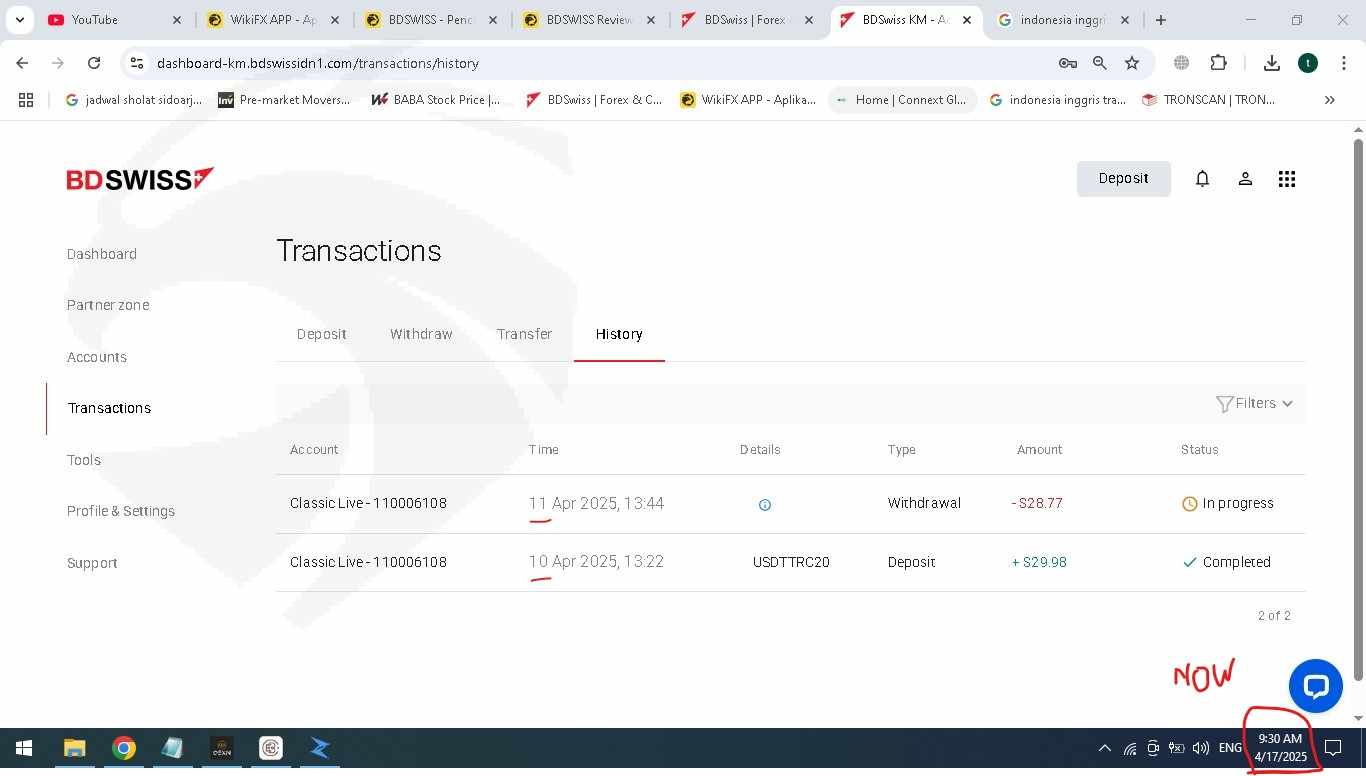Click the 11 Apr 2025, 13:44 time
This screenshot has width=1366, height=776.
tap(596, 504)
